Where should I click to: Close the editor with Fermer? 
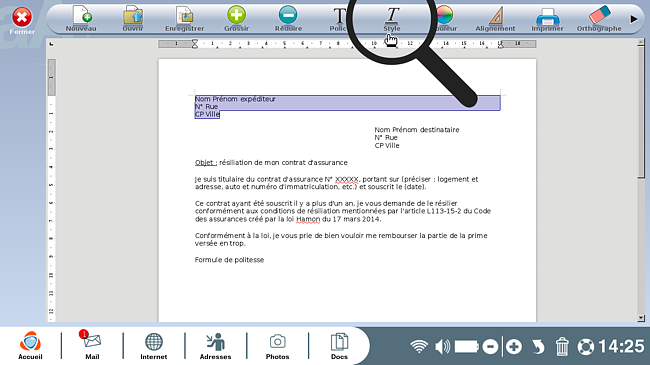22,20
